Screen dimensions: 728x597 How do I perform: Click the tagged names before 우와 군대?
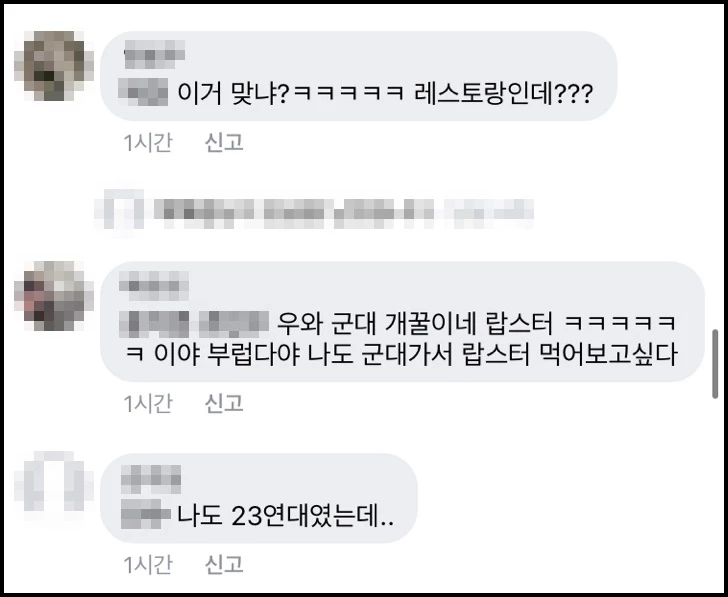[194, 324]
